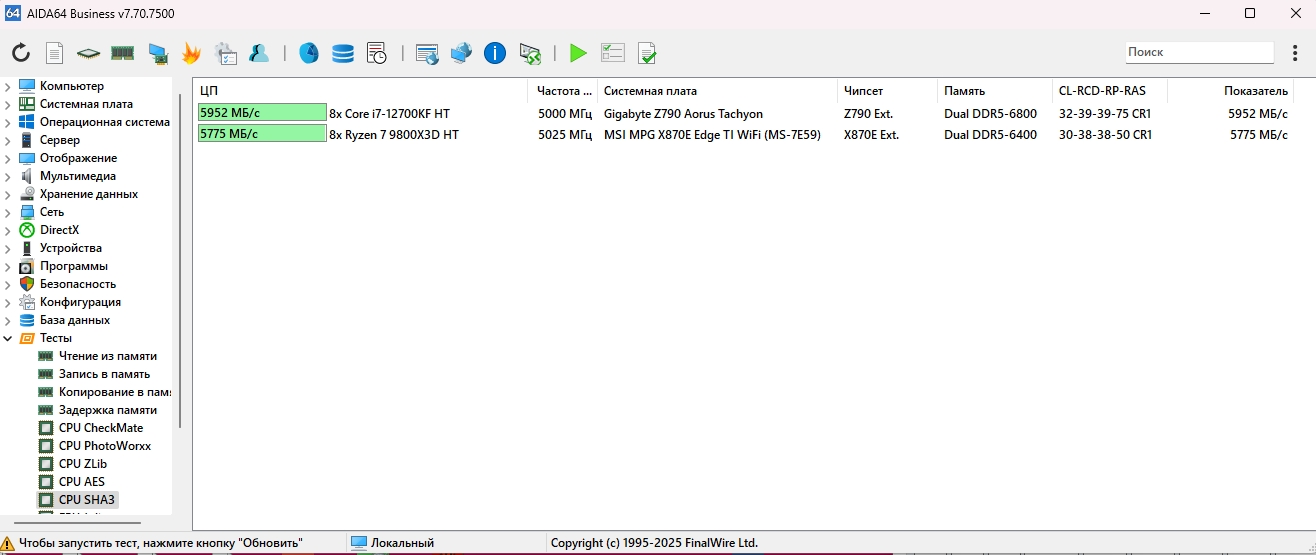Expand the Устройства tree node

(8, 248)
